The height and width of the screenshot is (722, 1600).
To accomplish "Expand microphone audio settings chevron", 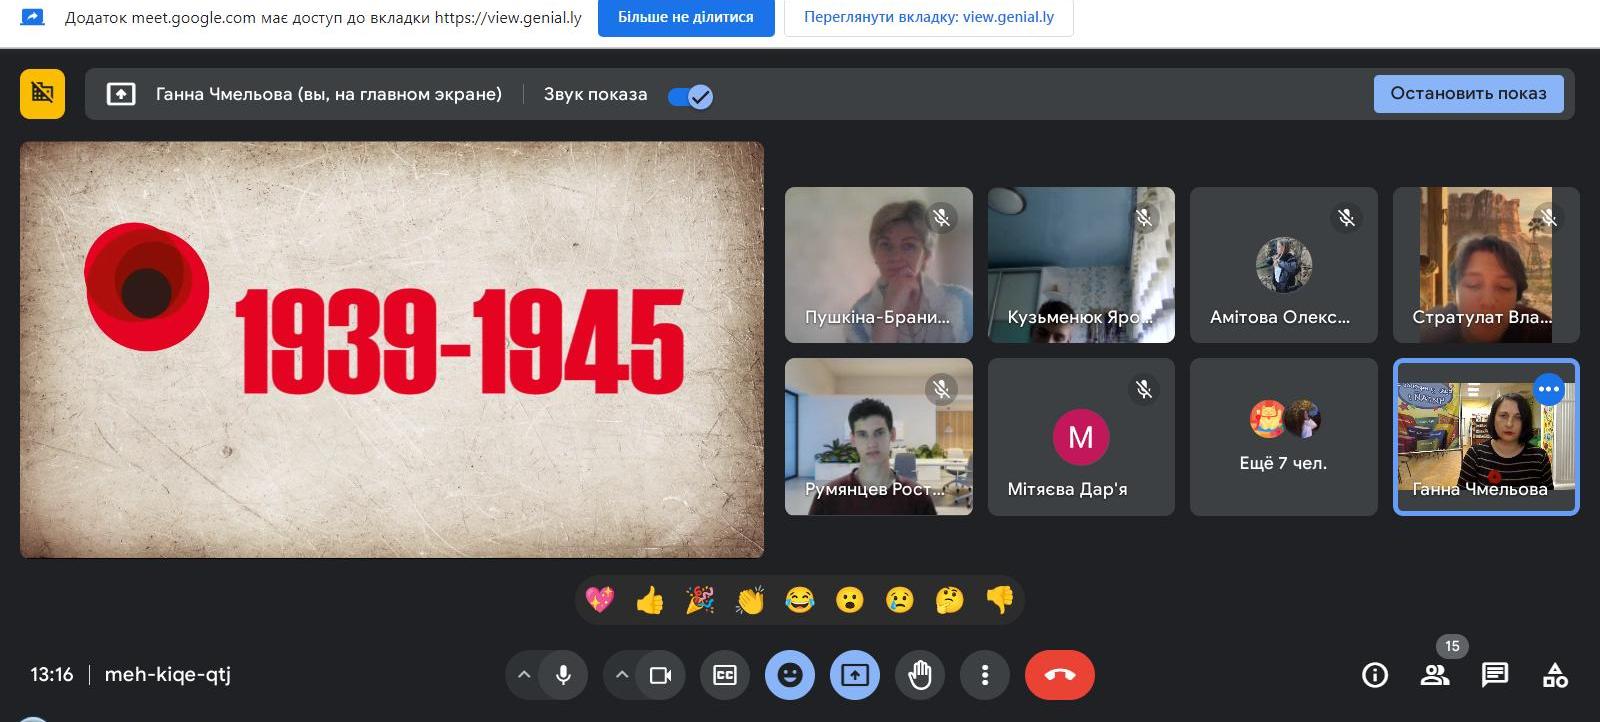I will point(523,675).
